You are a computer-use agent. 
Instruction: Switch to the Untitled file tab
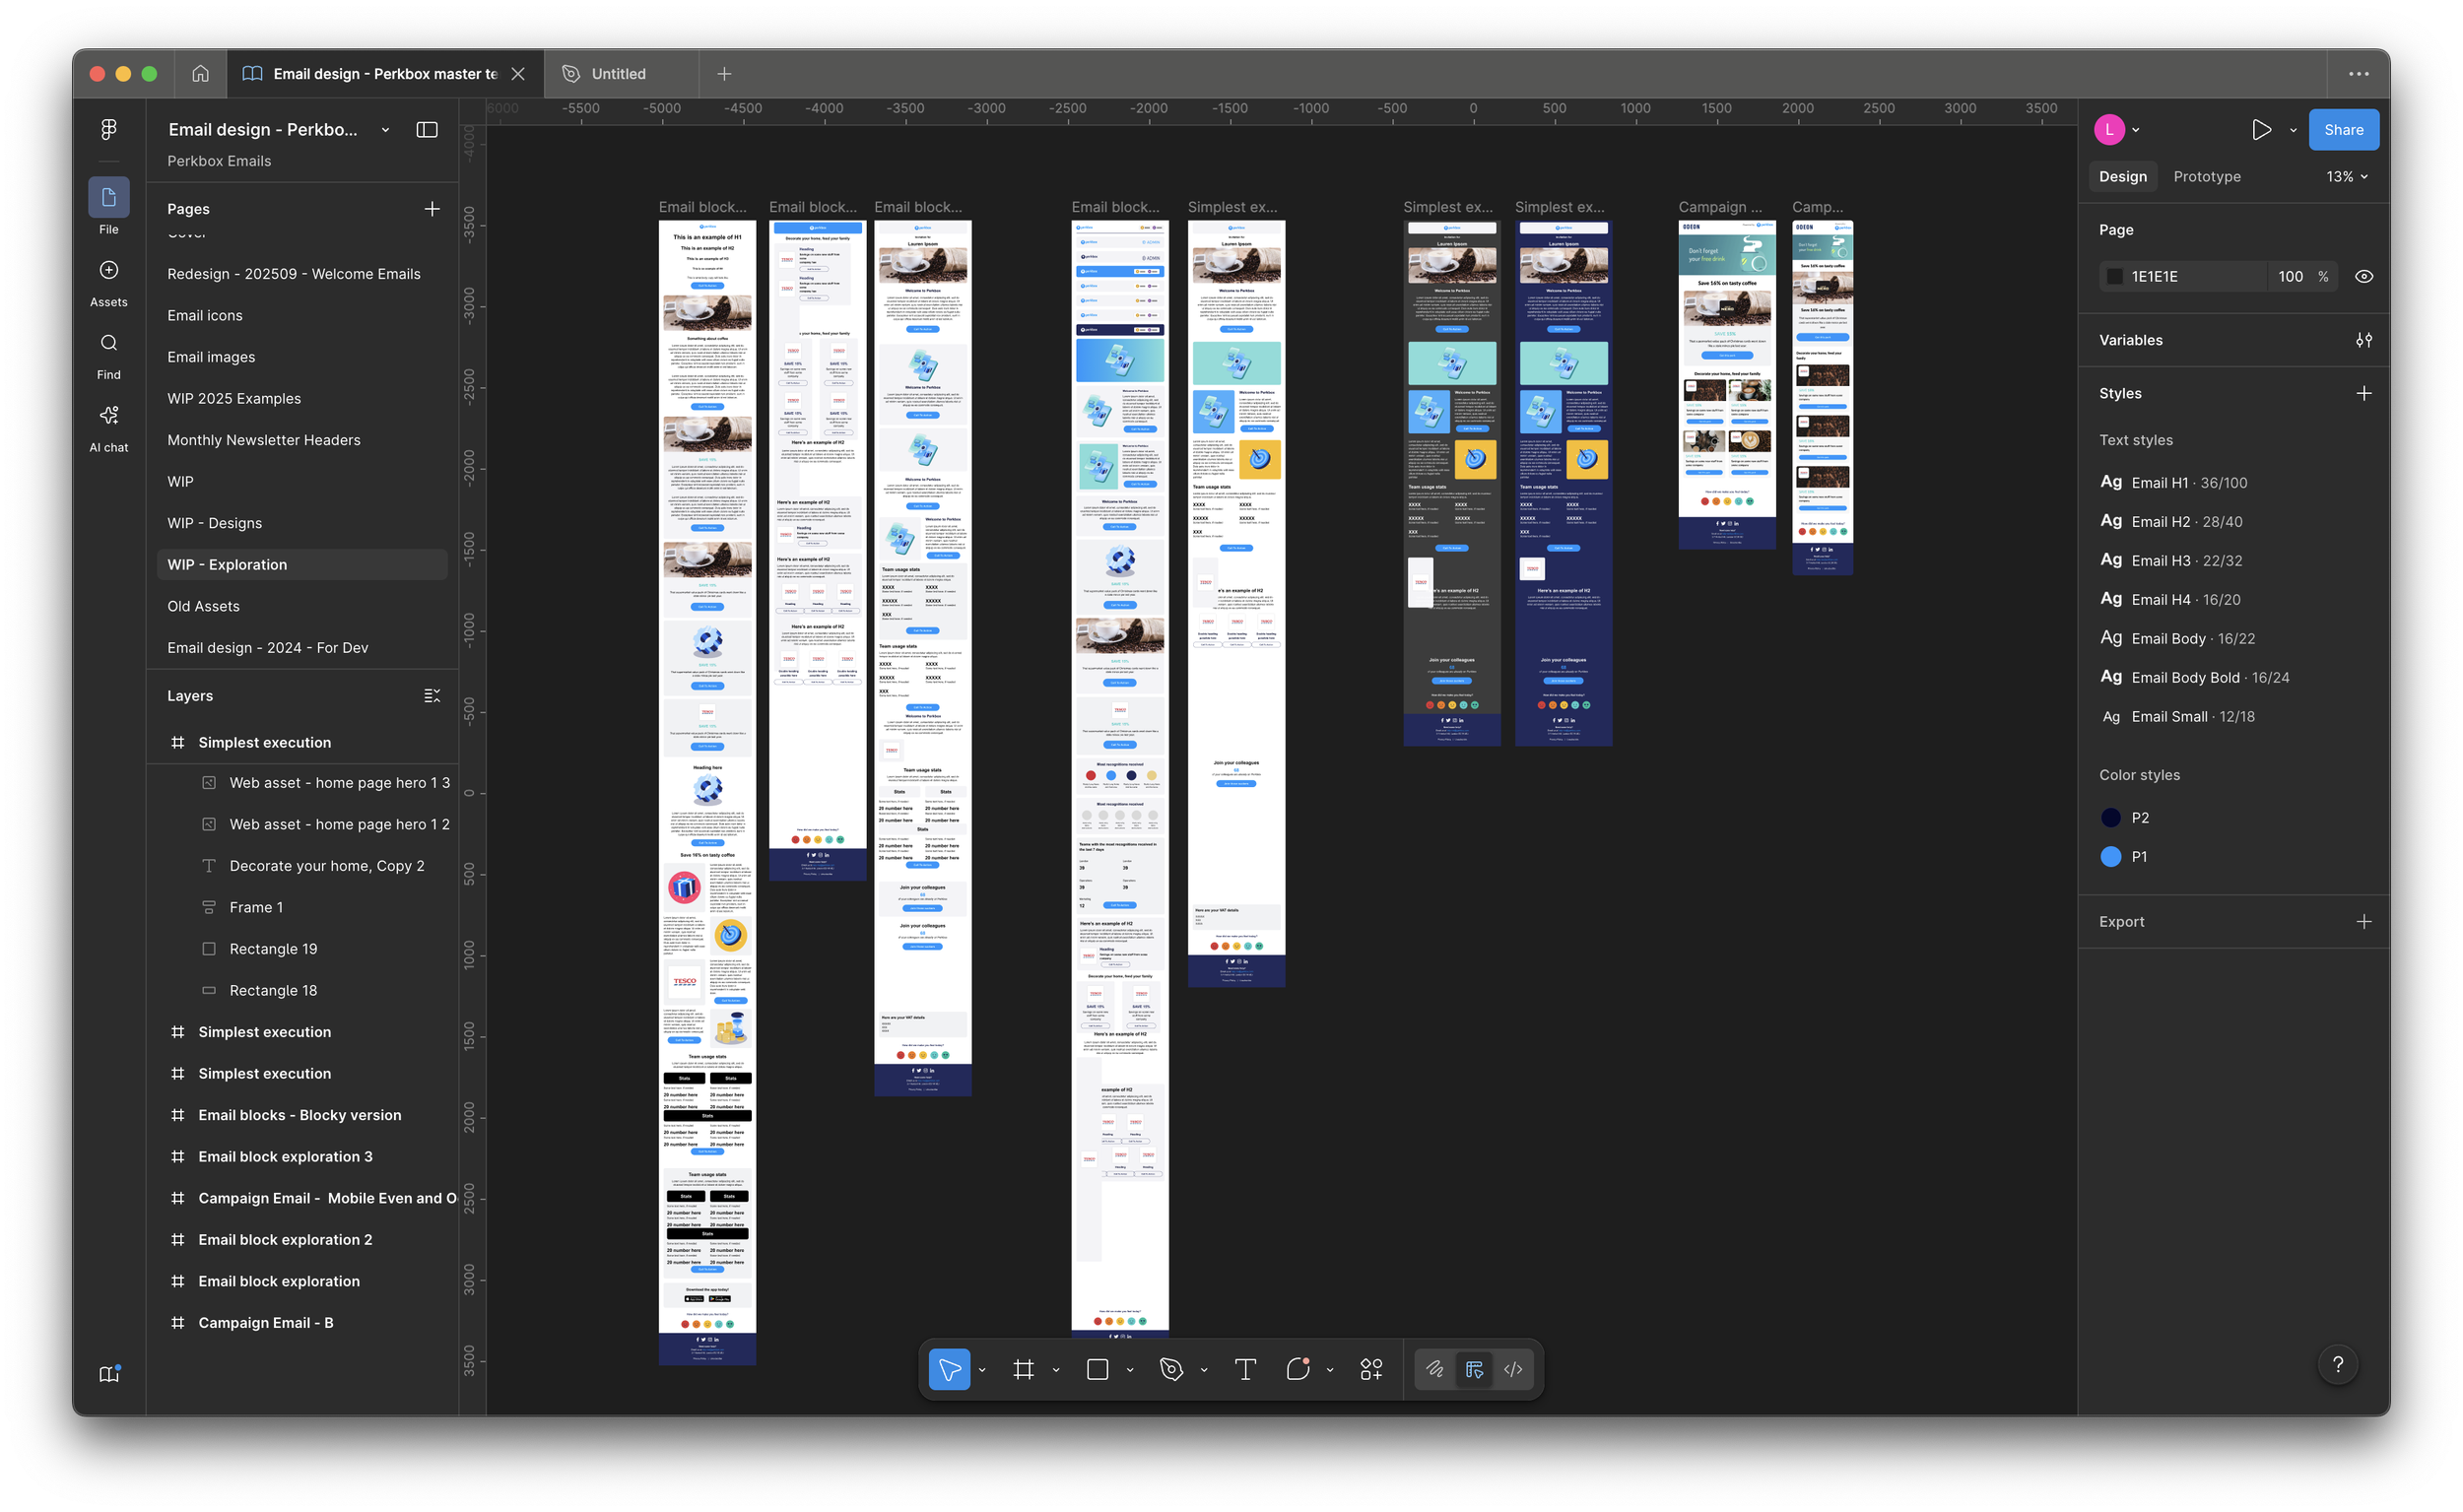click(618, 74)
